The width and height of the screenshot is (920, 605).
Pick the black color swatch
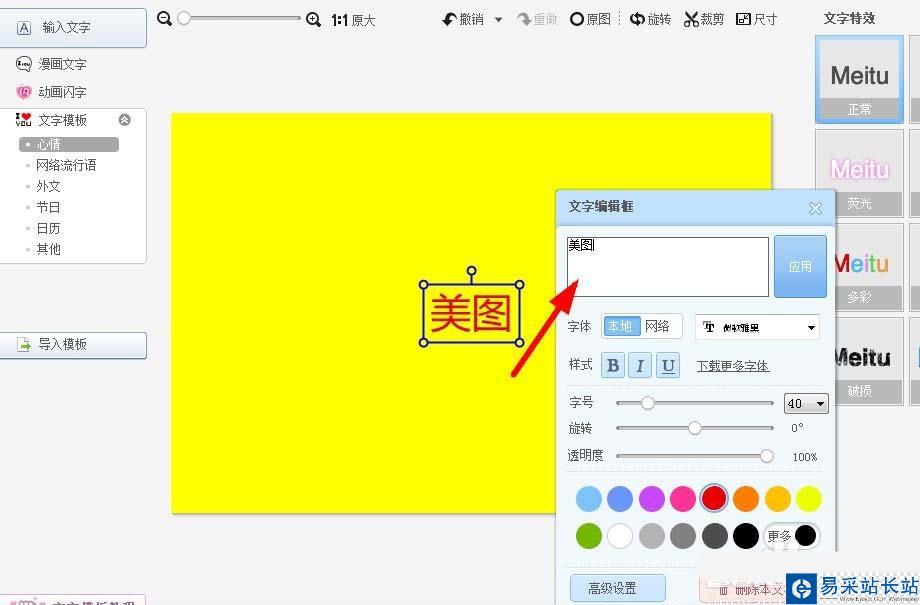coord(746,536)
